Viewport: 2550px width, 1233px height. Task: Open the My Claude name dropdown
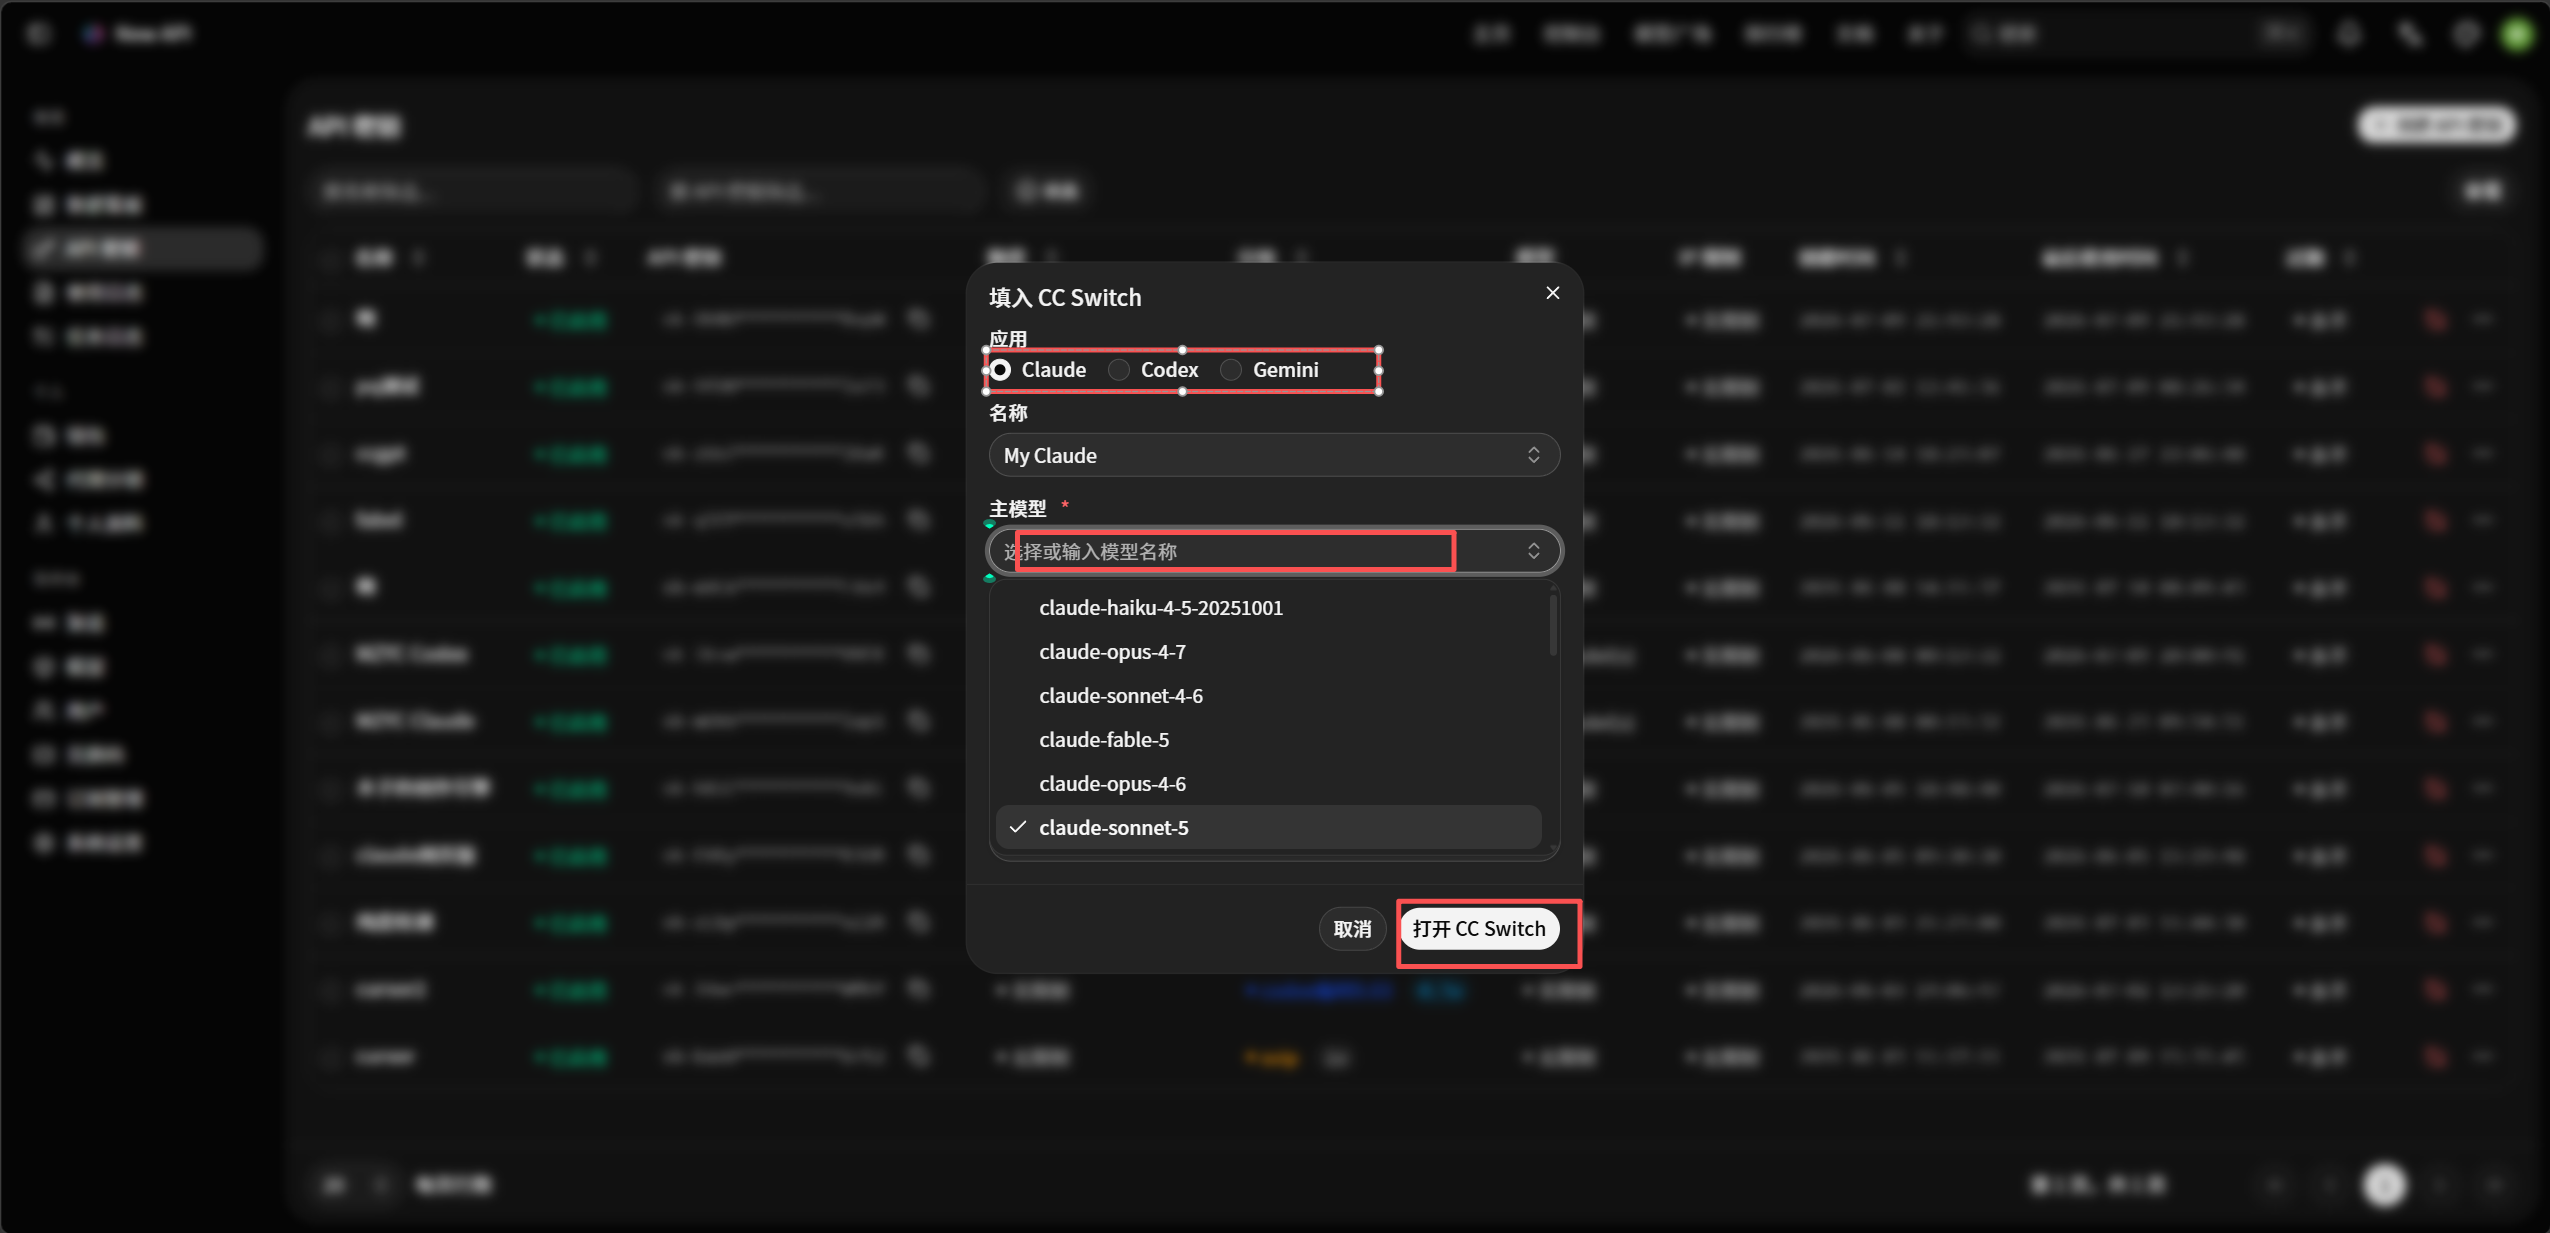(1273, 455)
